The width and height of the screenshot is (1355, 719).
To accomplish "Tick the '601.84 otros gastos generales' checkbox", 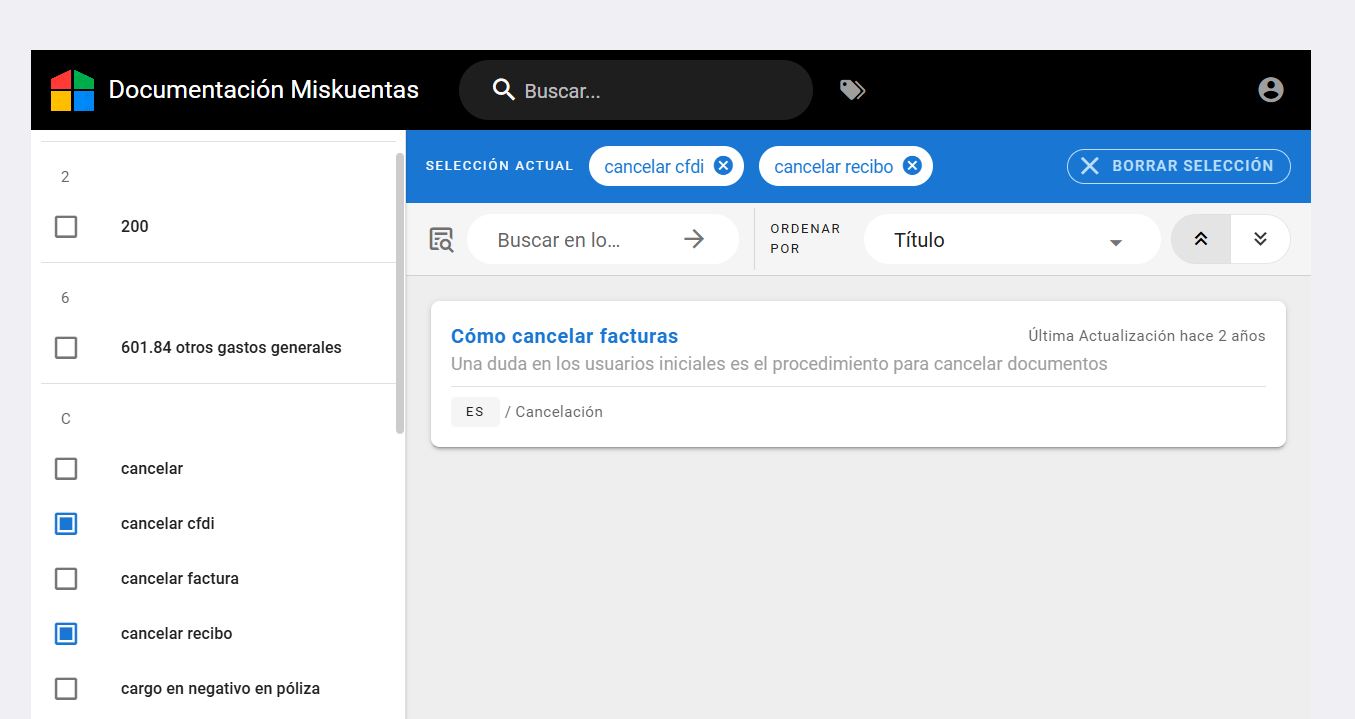I will [x=66, y=348].
